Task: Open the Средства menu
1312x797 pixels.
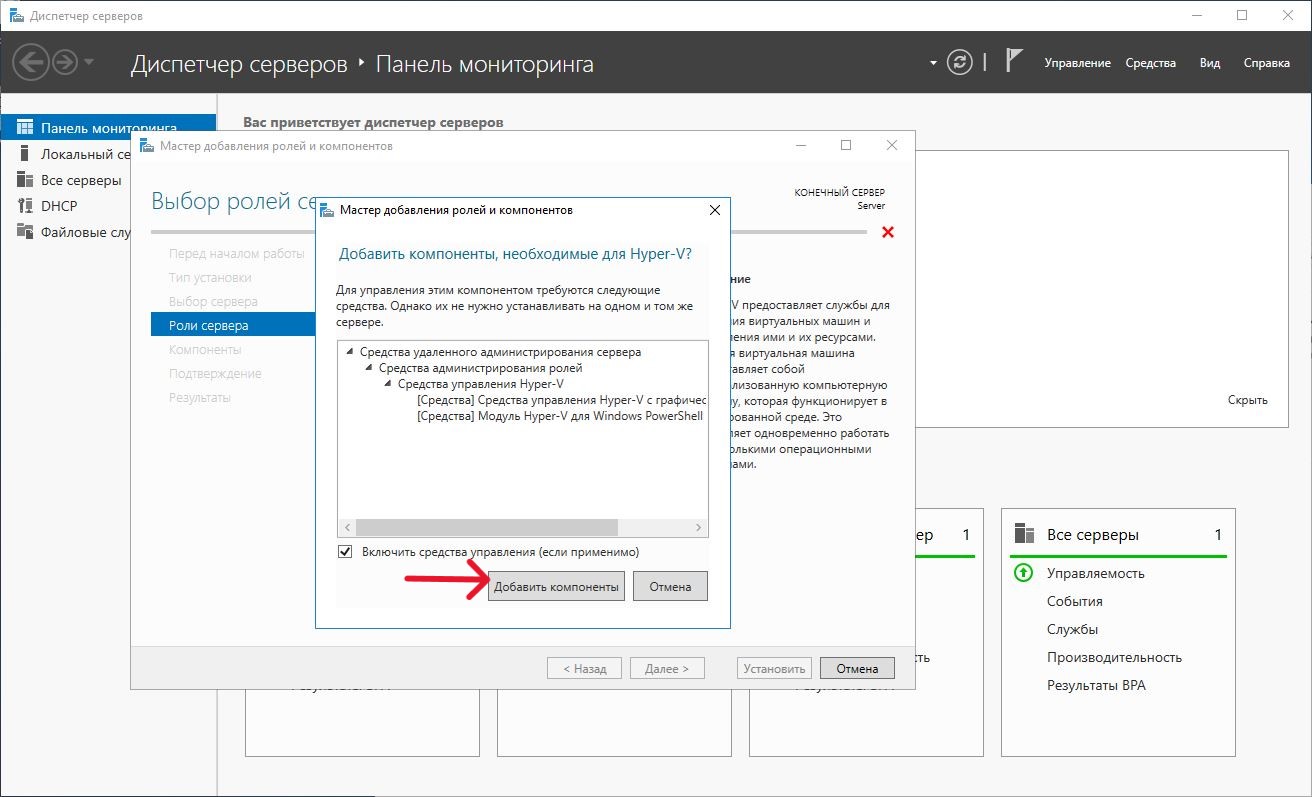Action: tap(1150, 63)
